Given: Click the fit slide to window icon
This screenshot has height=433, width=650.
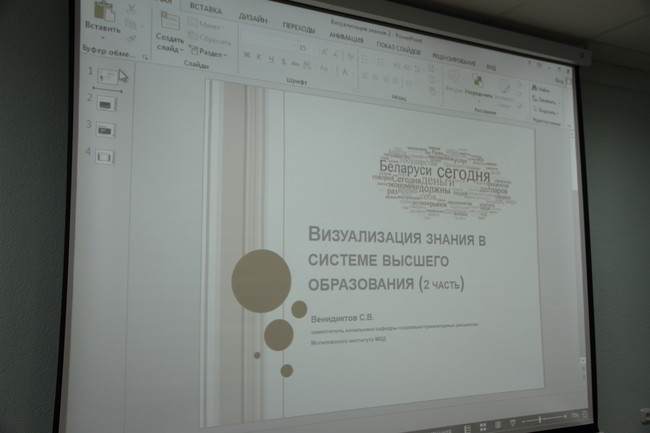Looking at the screenshot, I should click(x=585, y=414).
